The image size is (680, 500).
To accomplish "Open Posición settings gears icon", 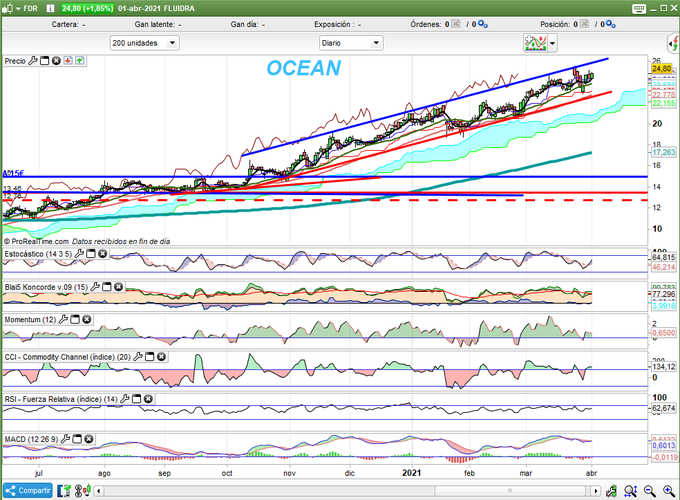I will tap(611, 25).
